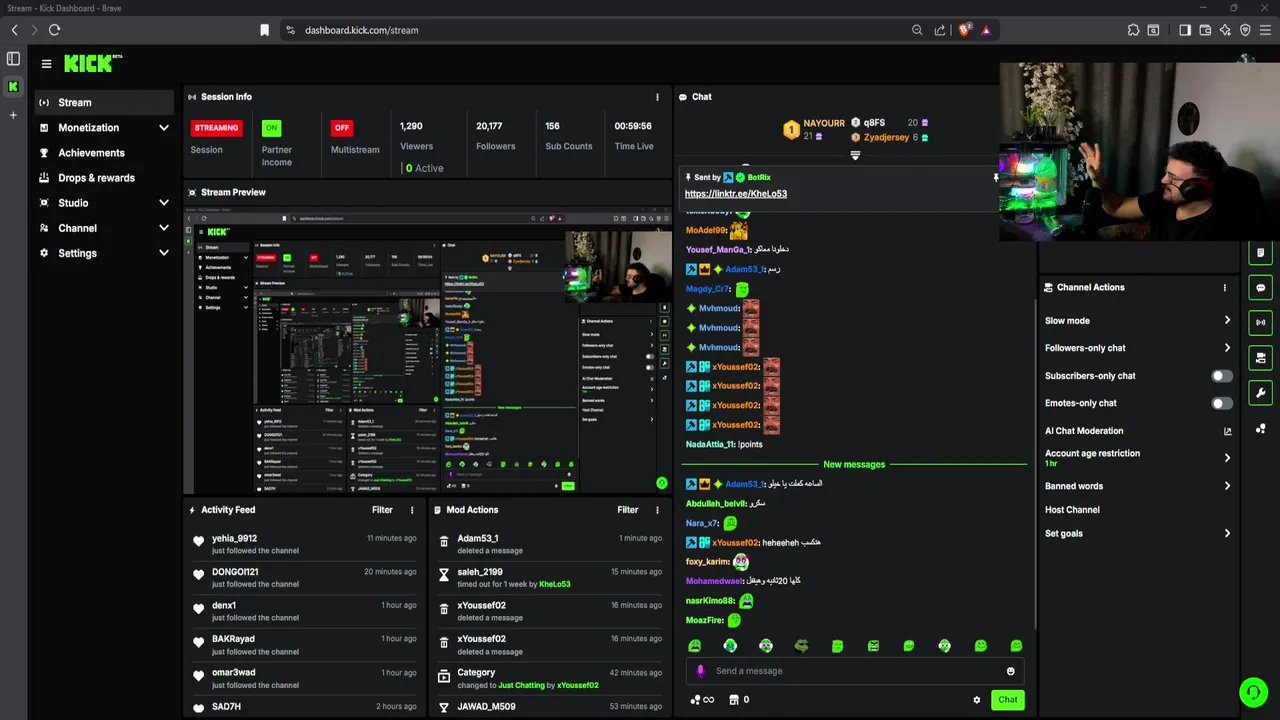Open the hamburger menu beside Kick logo

[x=46, y=64]
